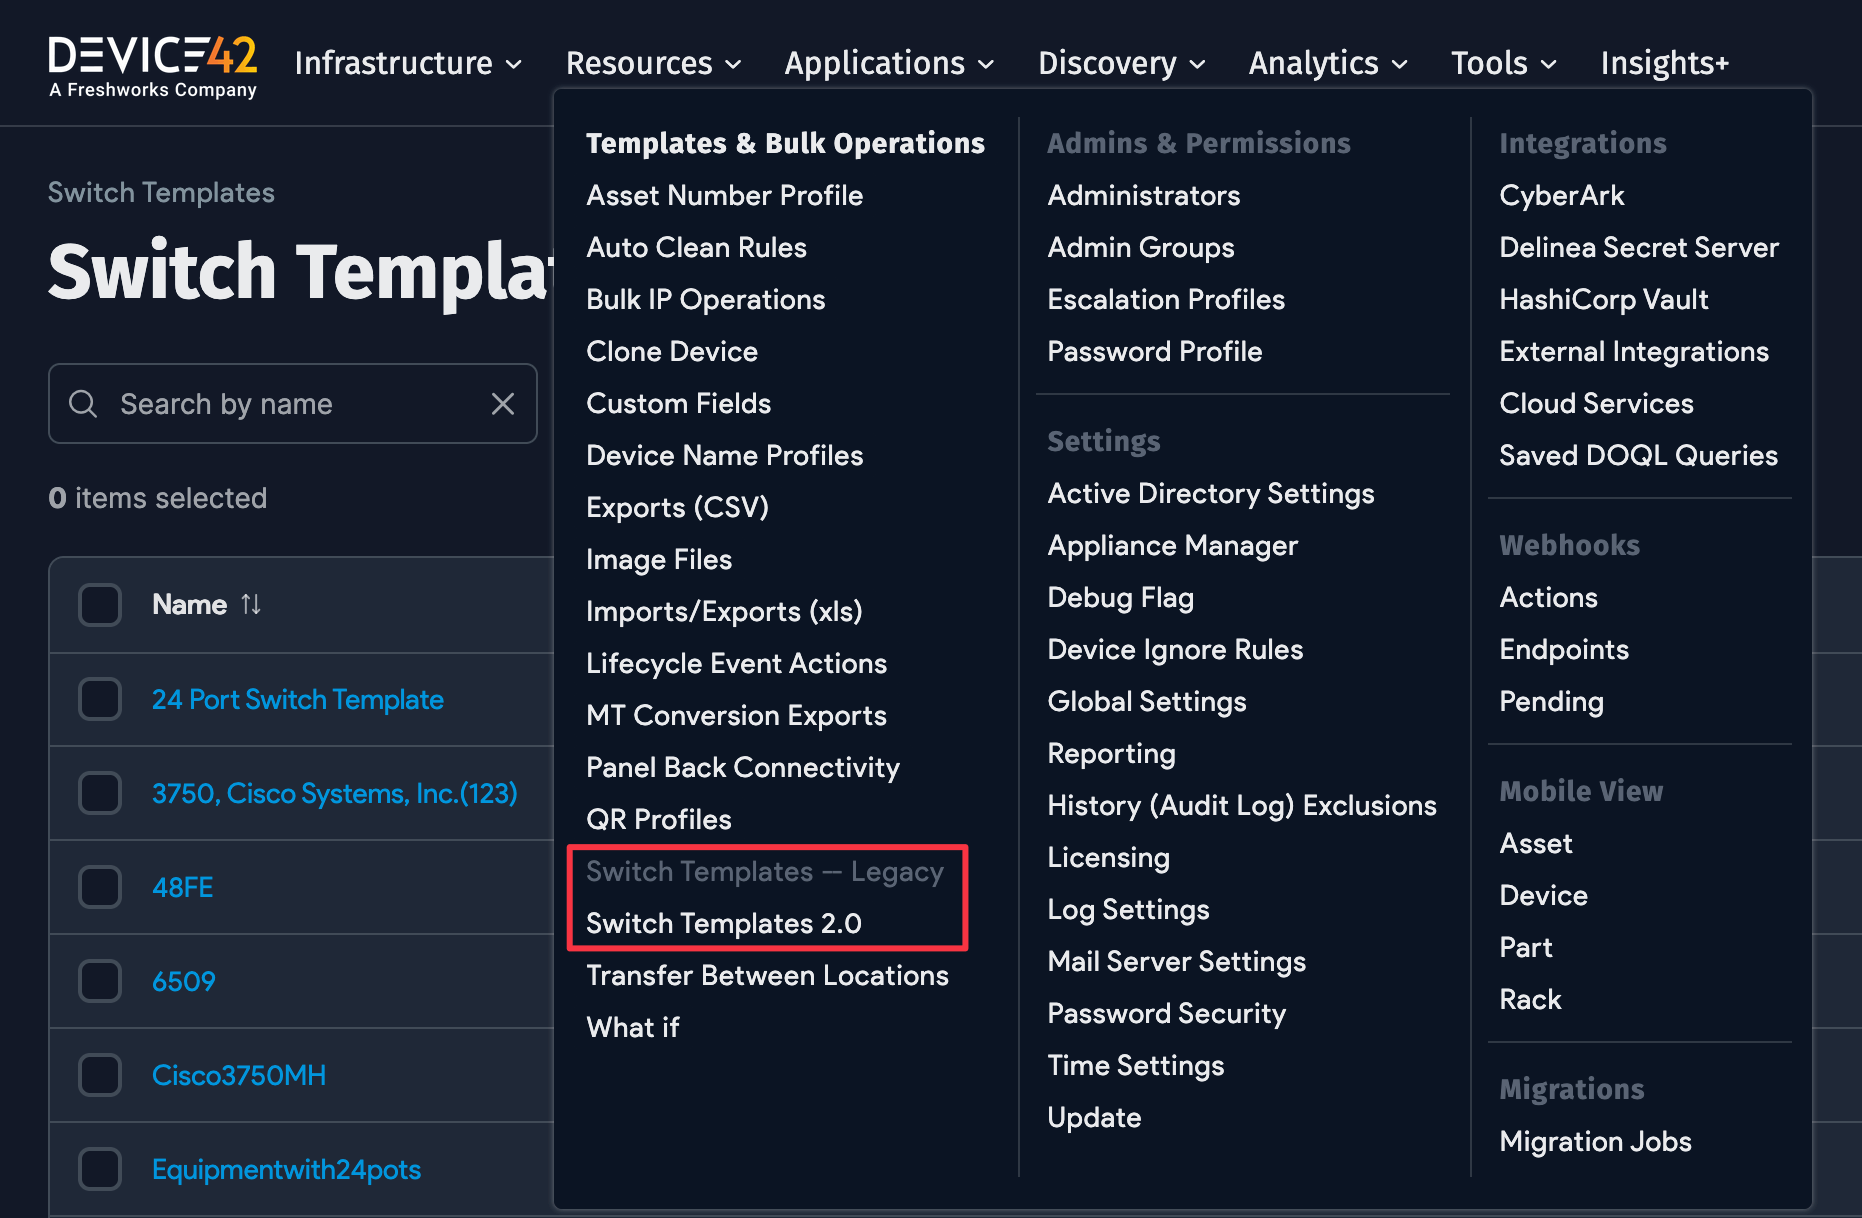
Task: Open the 6509 template link
Action: click(184, 981)
